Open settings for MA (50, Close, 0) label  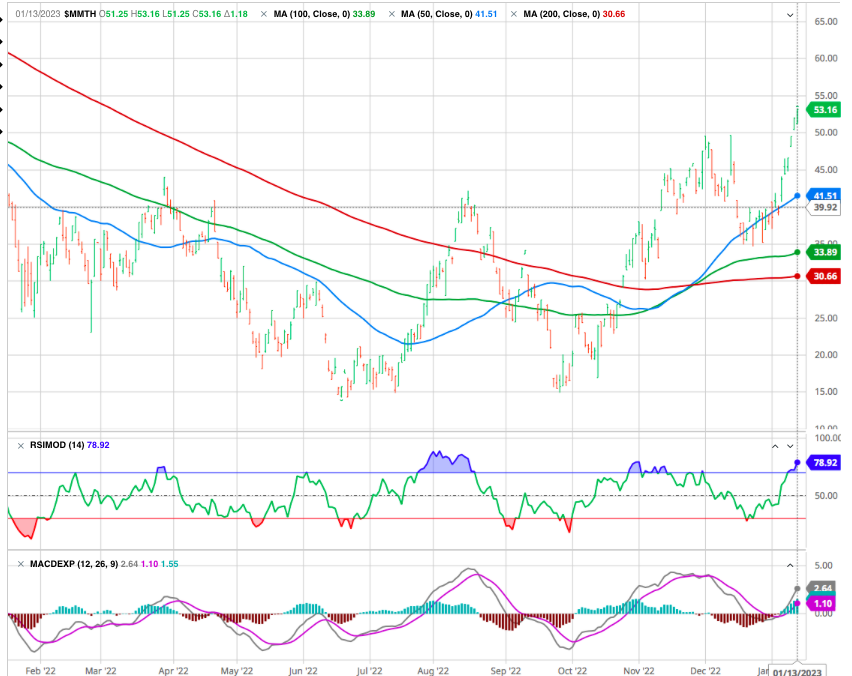point(437,14)
